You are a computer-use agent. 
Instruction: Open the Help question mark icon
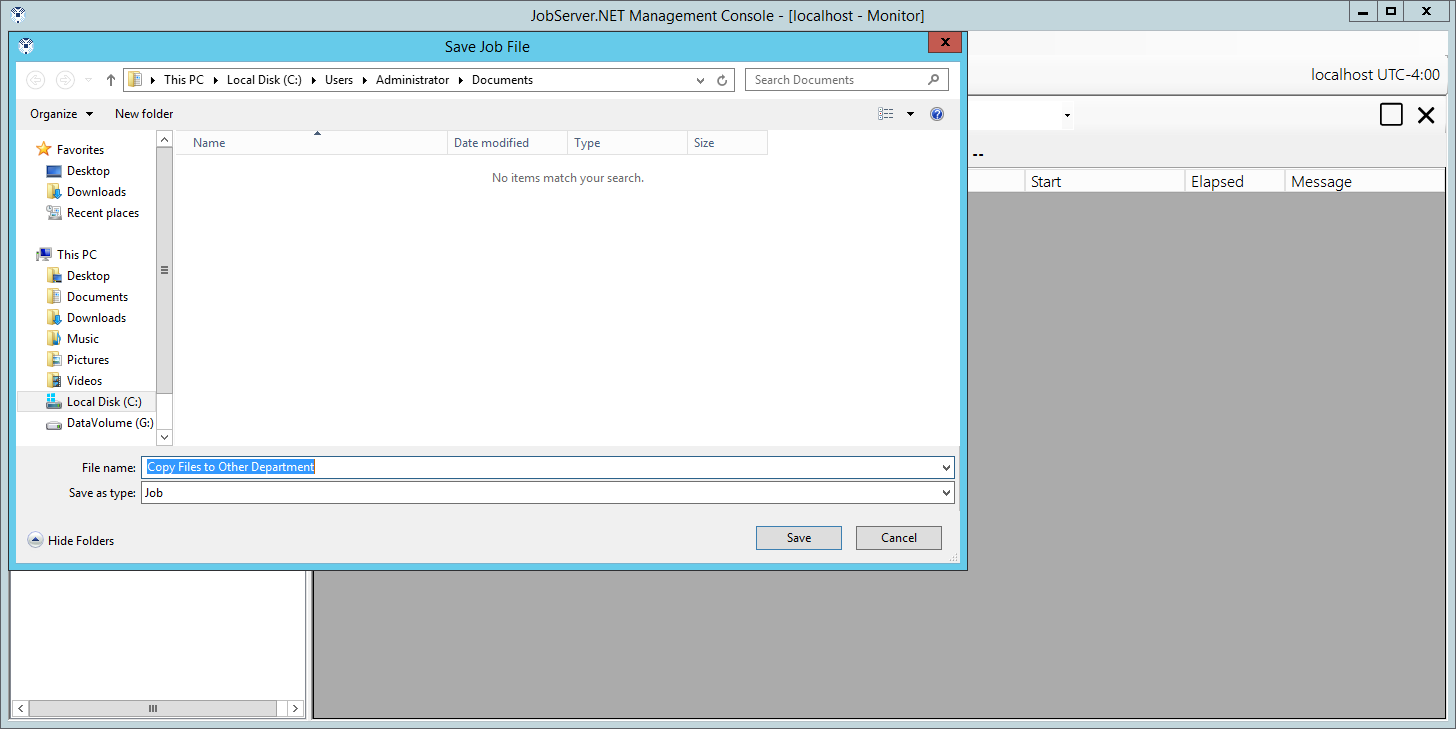[937, 114]
